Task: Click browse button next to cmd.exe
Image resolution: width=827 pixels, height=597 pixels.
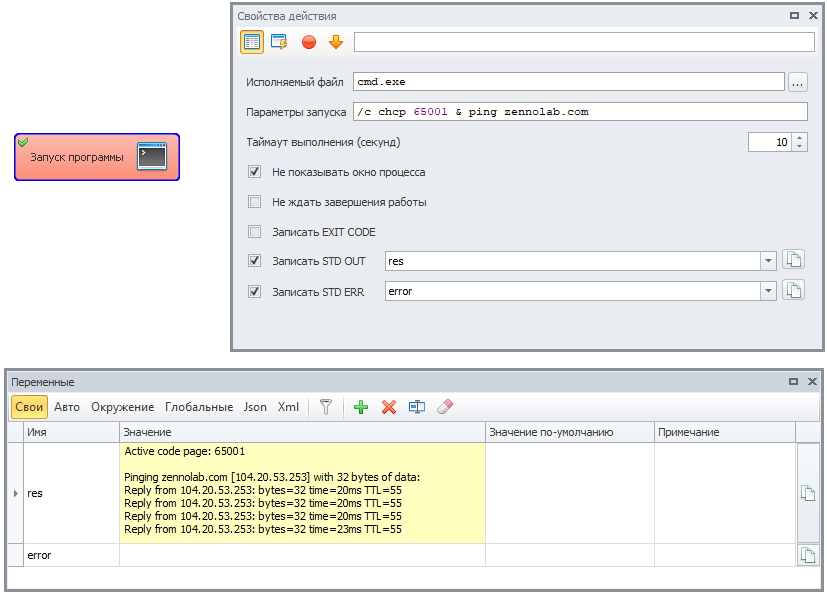Action: click(797, 82)
